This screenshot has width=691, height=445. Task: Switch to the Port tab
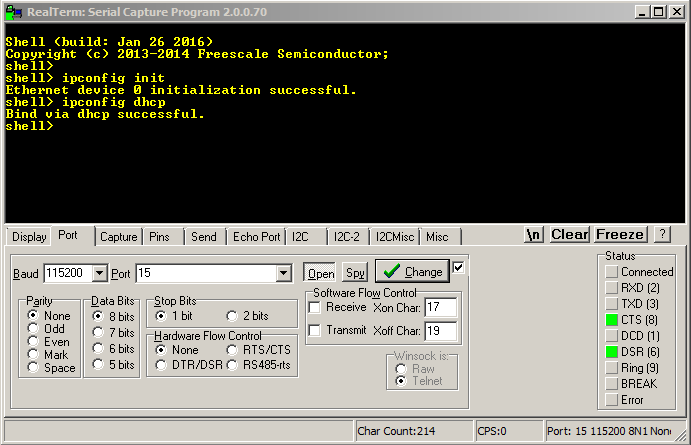68,235
